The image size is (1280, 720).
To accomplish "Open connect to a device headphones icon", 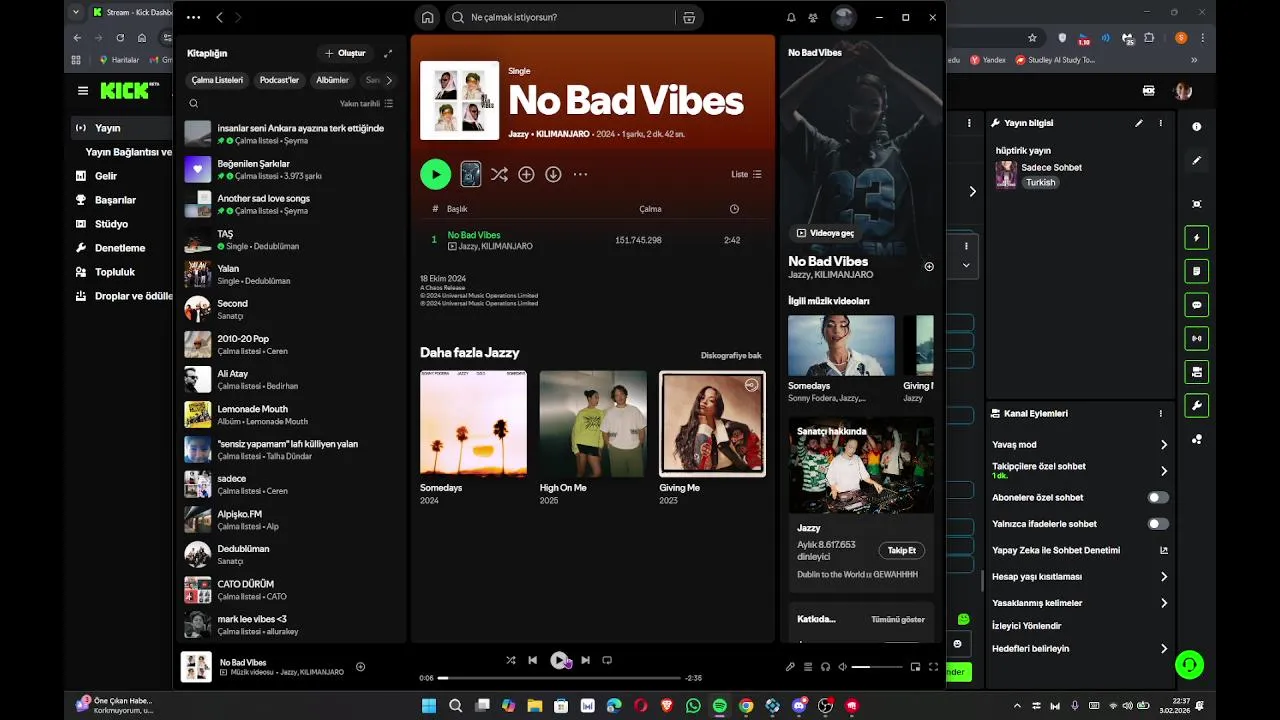I will (825, 667).
